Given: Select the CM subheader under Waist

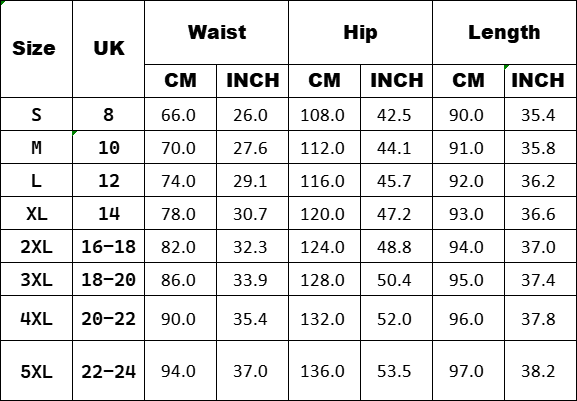Looking at the screenshot, I should [180, 81].
